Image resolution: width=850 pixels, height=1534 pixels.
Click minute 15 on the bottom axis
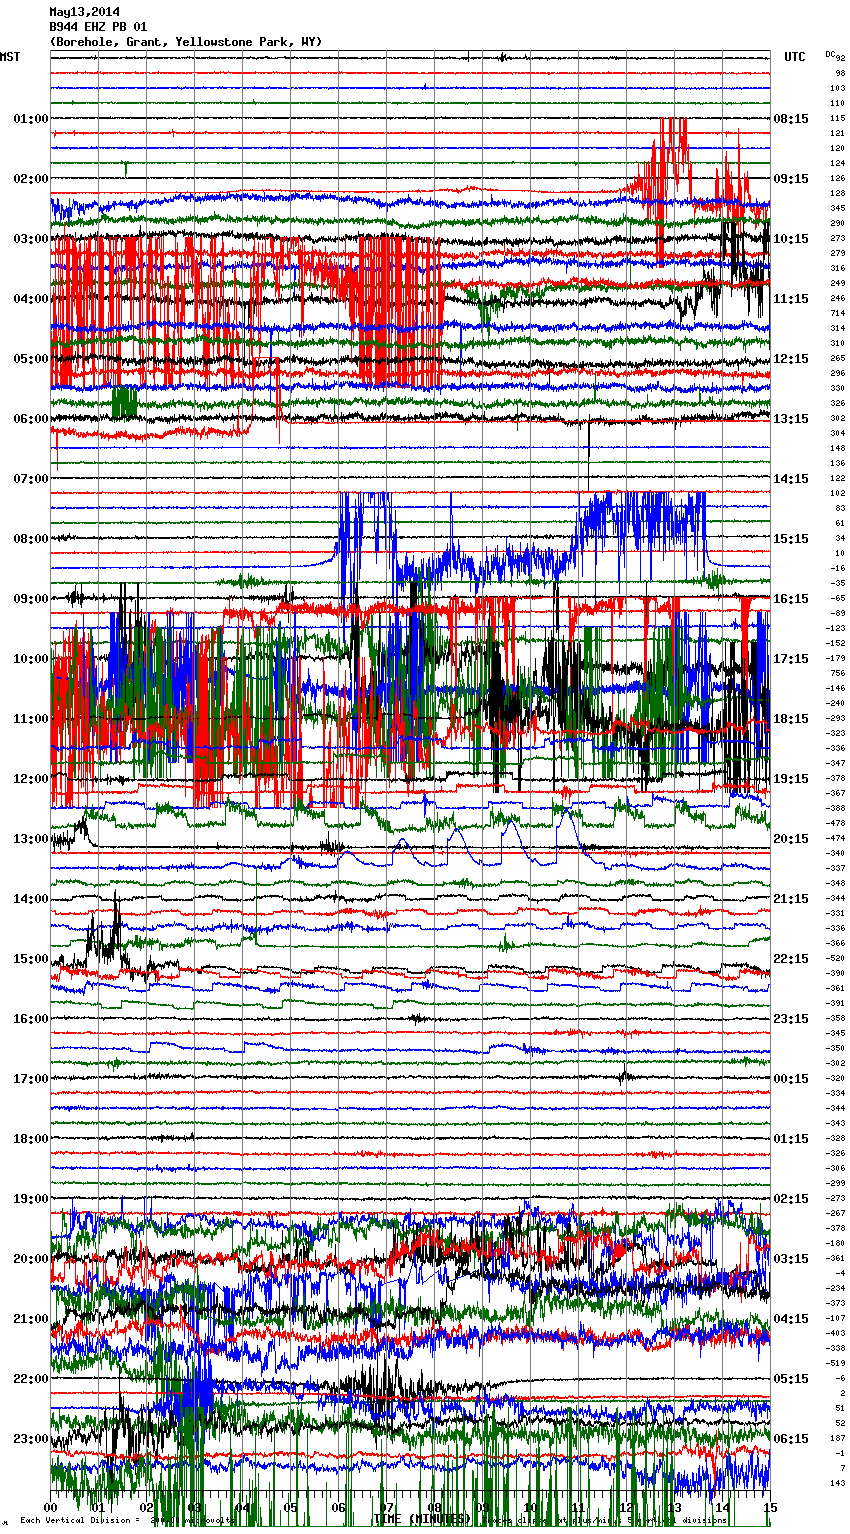point(770,1507)
